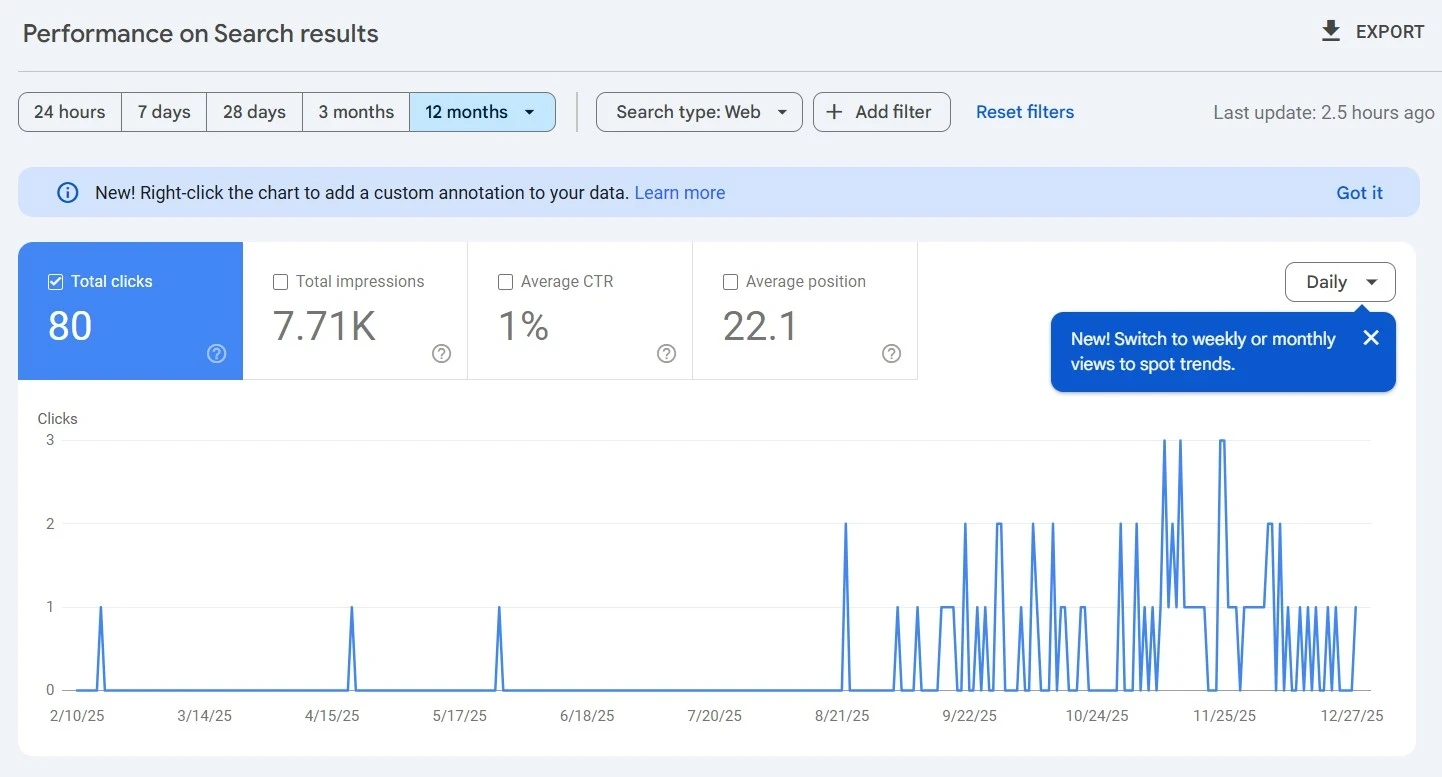Image resolution: width=1442 pixels, height=777 pixels.
Task: Click the info icon in annotation banner
Action: (67, 193)
